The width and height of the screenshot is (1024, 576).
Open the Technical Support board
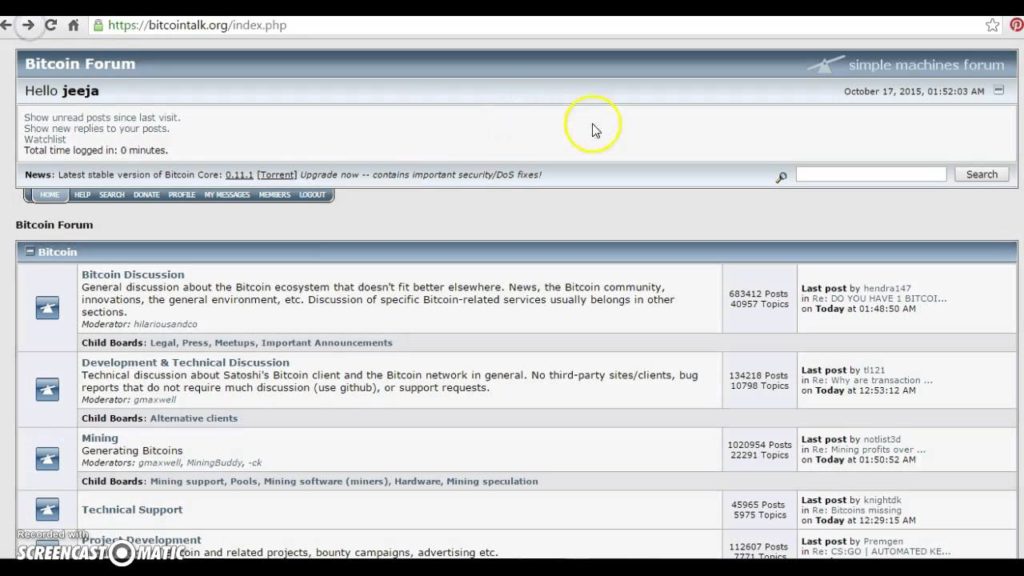tap(132, 509)
